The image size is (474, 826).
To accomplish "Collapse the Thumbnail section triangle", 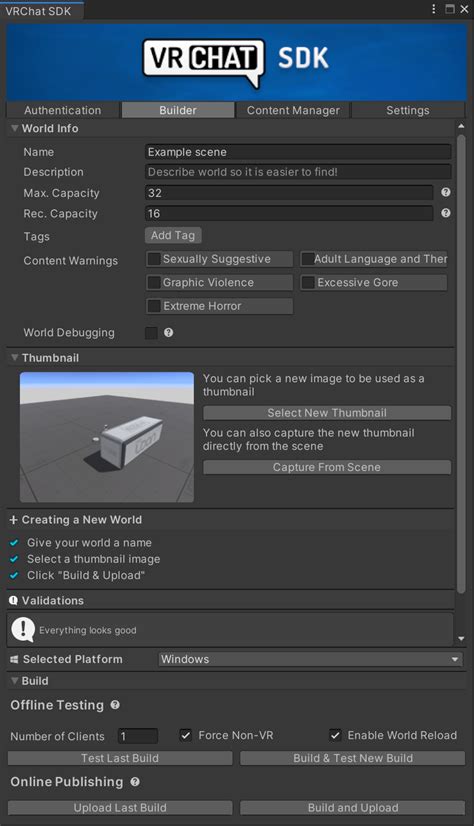I will (15, 358).
